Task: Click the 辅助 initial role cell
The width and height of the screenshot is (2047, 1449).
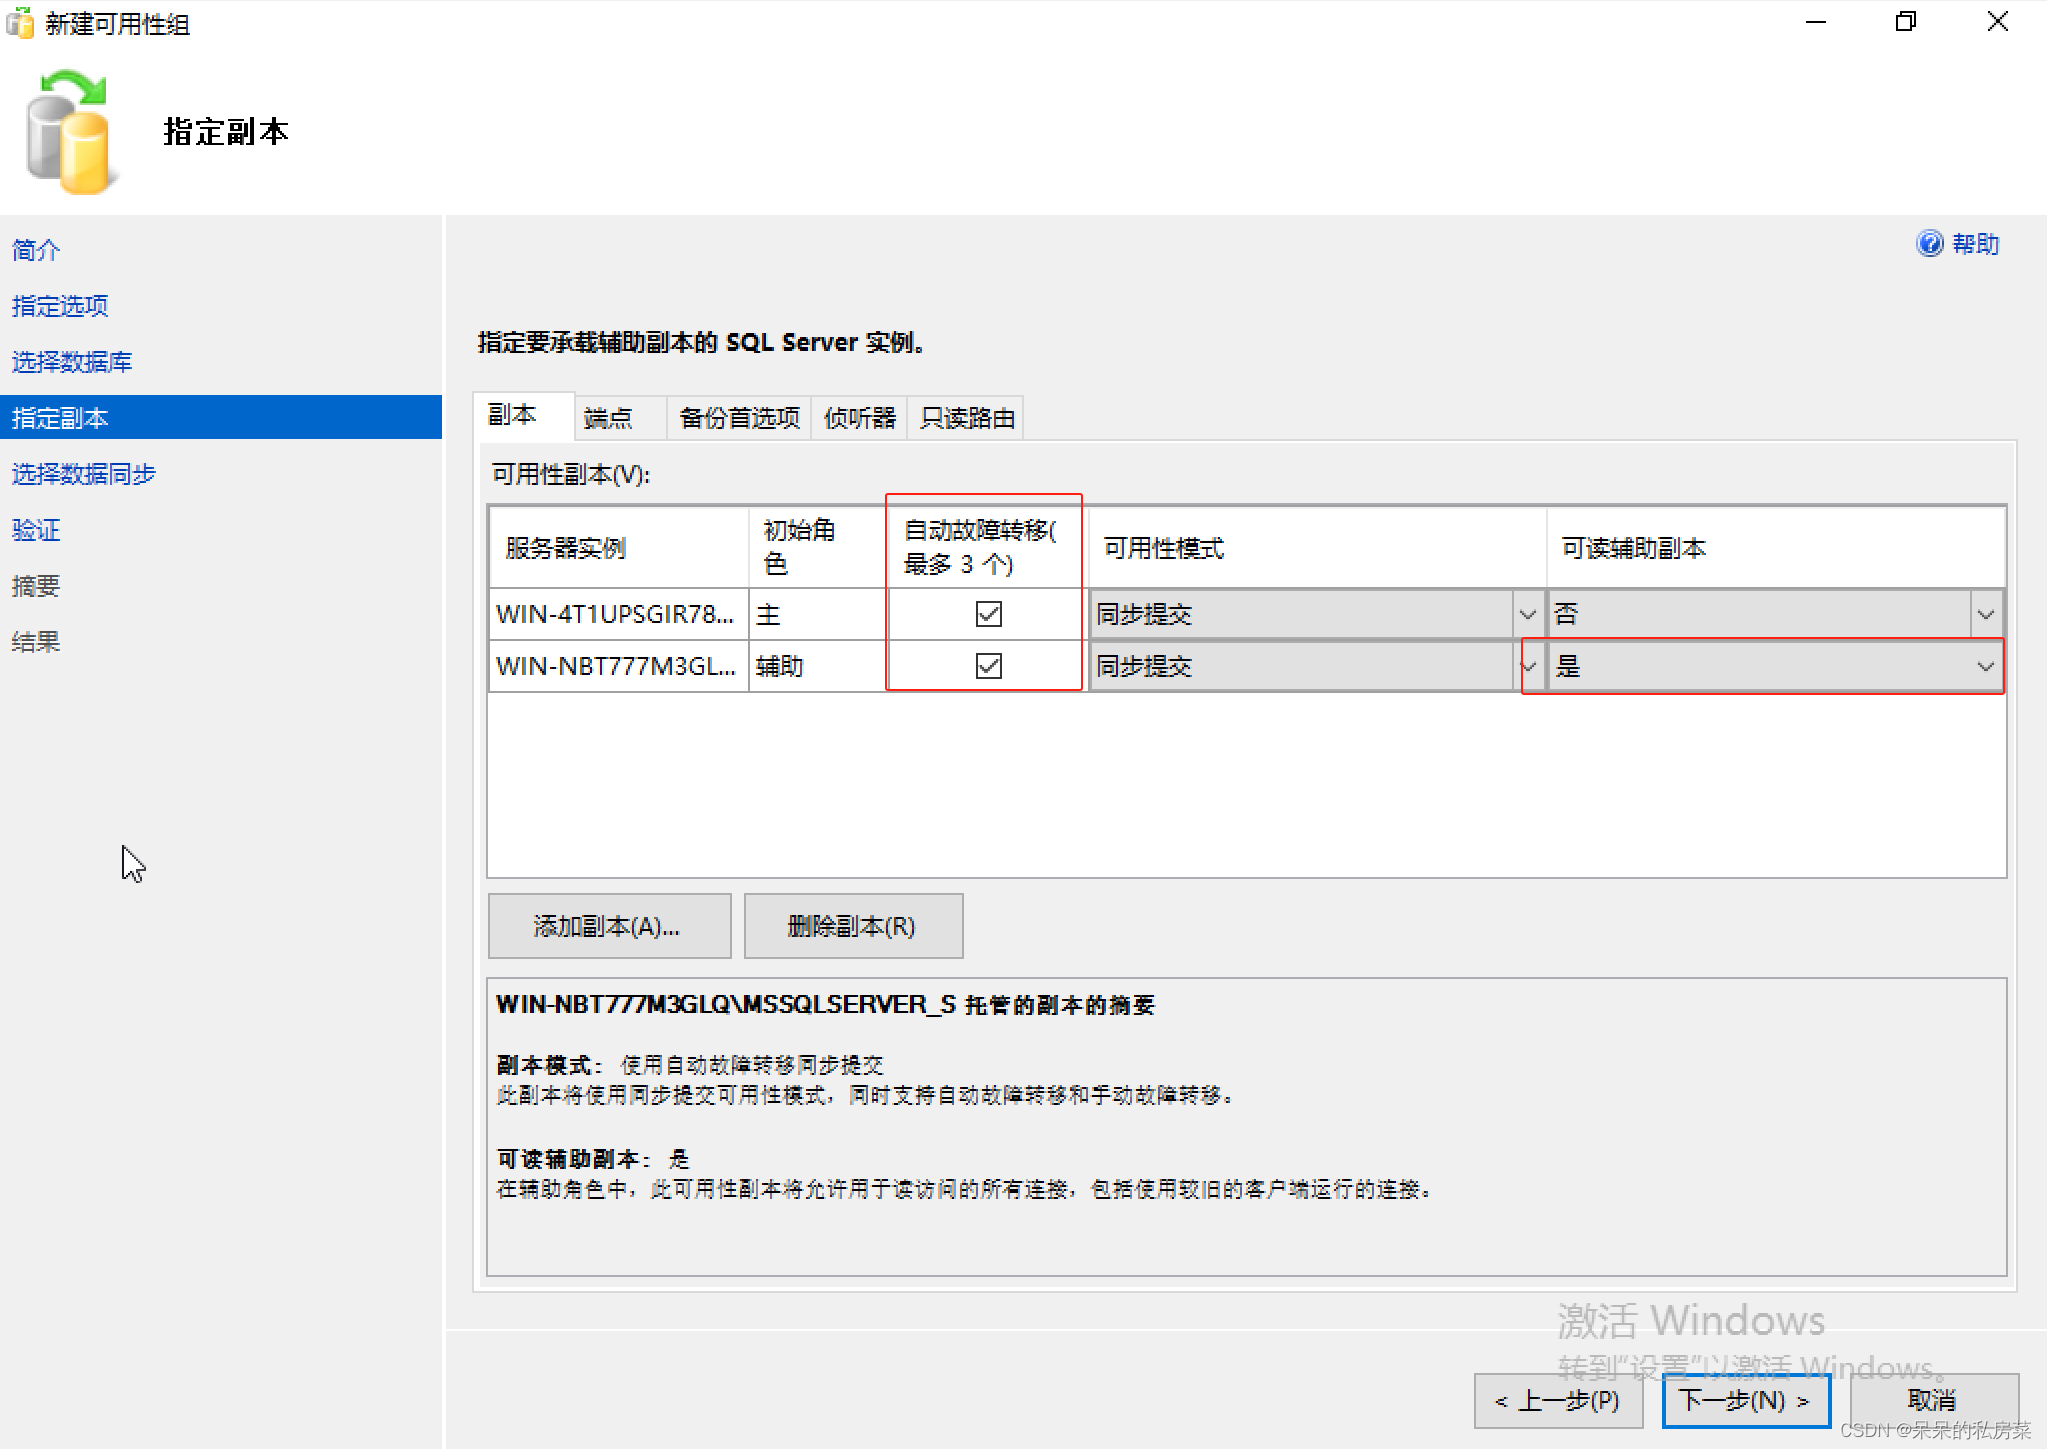Action: [x=817, y=666]
